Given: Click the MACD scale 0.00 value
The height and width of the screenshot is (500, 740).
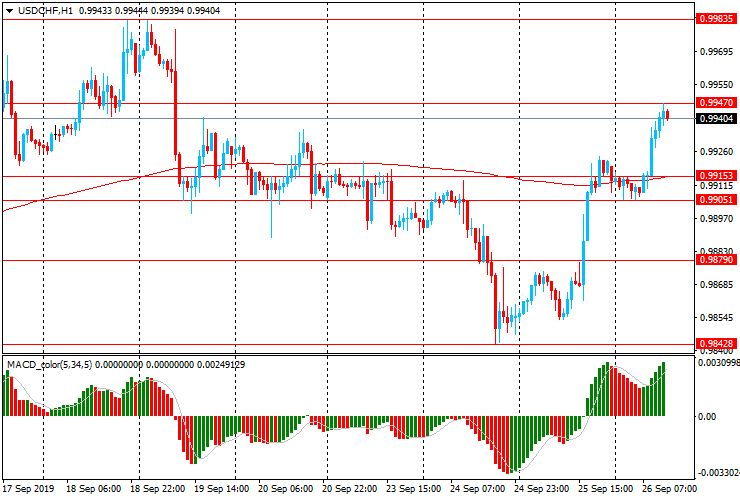Looking at the screenshot, I should coord(706,416).
